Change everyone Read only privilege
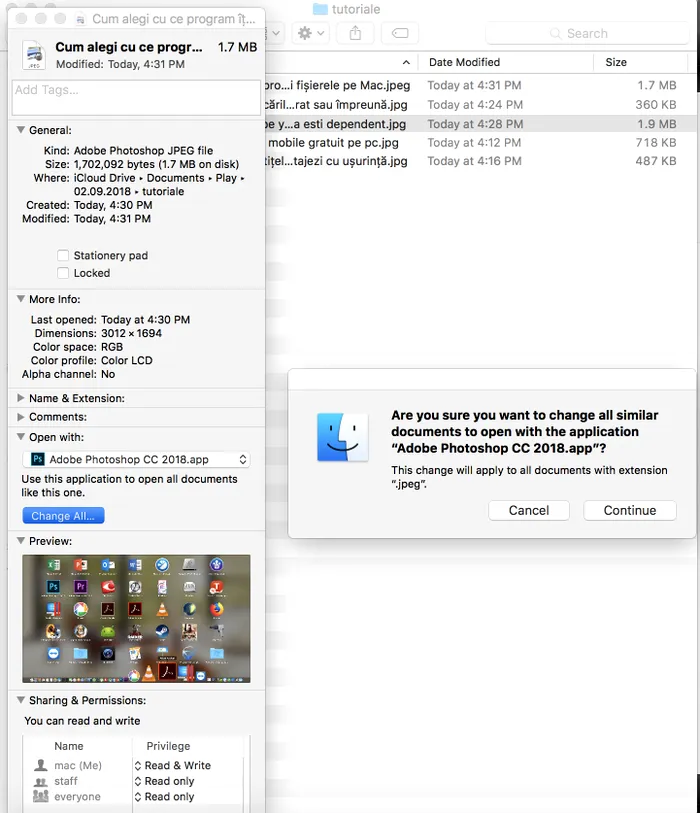This screenshot has width=700, height=813. click(x=164, y=796)
